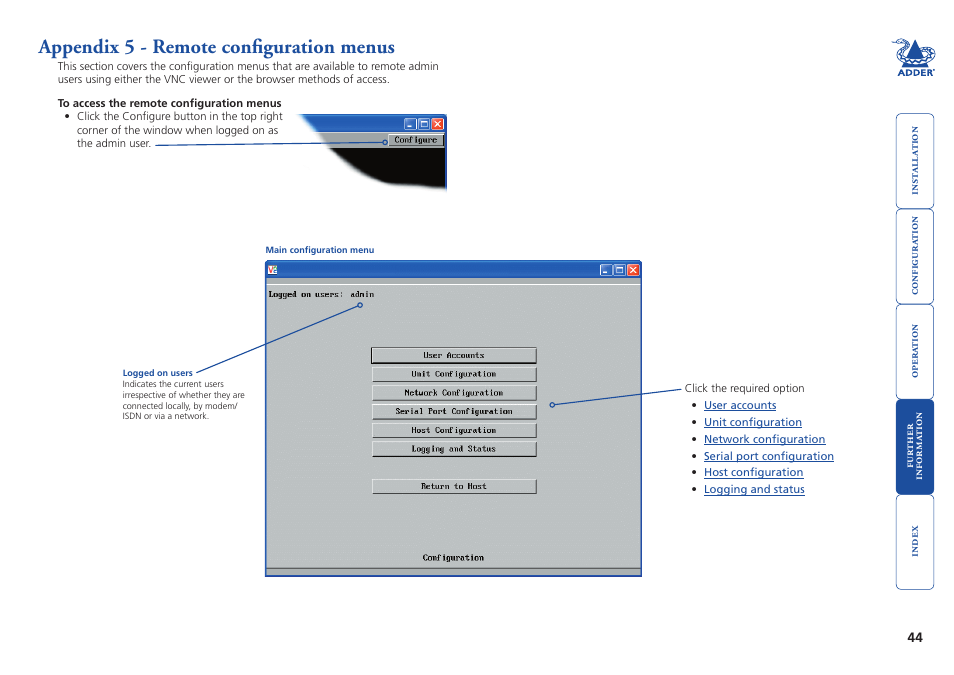Open the Serial port configuration hyperlink
Viewport: 954px width, 675px height.
click(x=768, y=456)
